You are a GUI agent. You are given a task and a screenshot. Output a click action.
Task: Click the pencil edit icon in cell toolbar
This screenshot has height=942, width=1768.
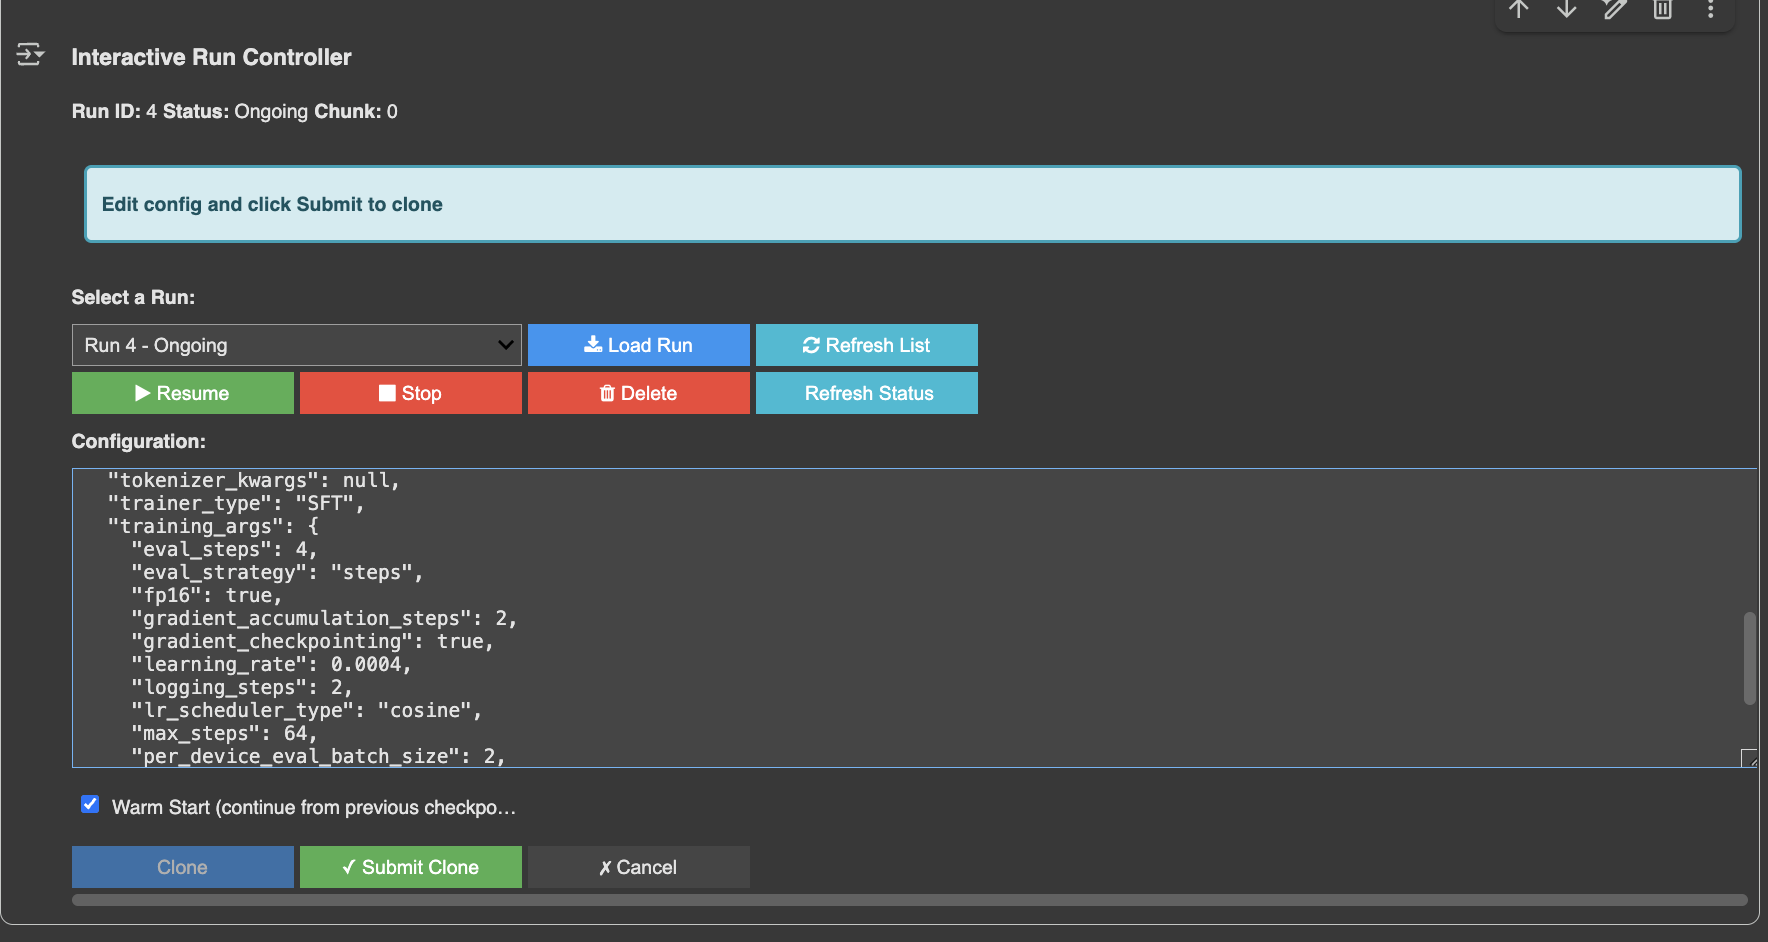(1614, 10)
